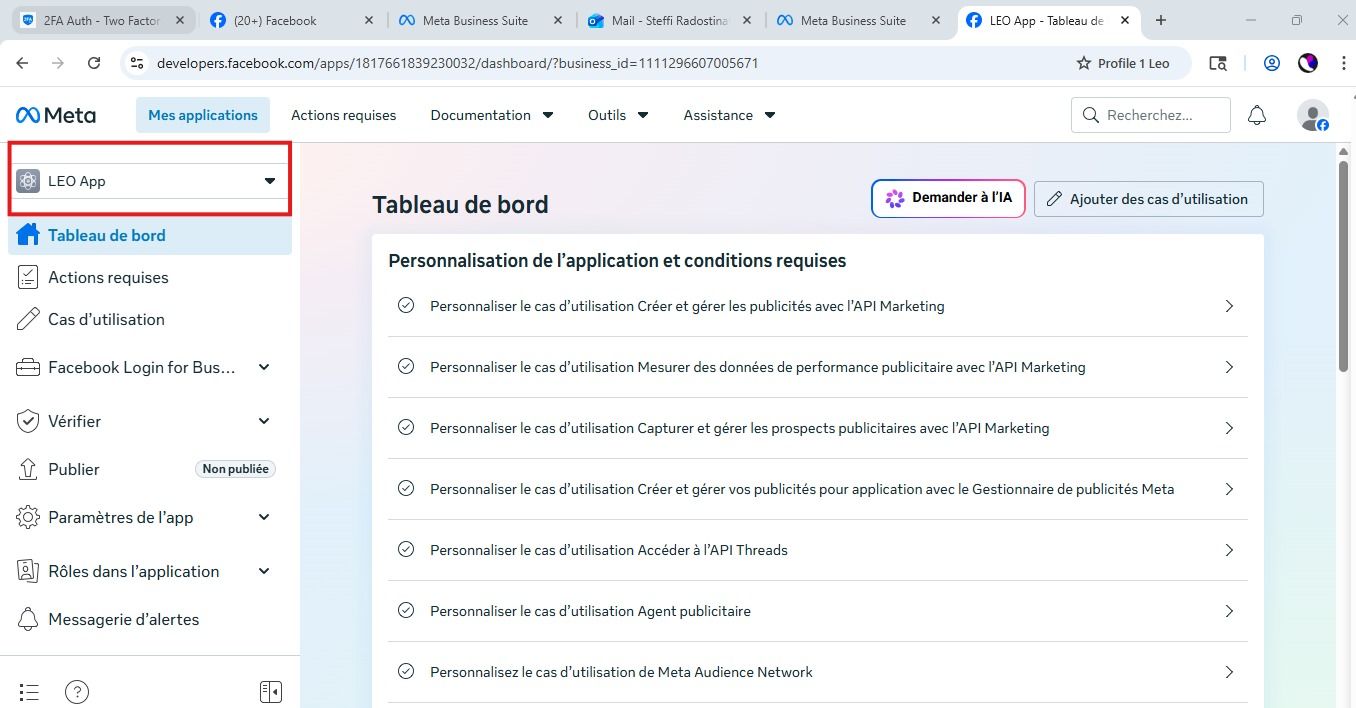
Task: Click the browser back arrow
Action: pos(22,63)
